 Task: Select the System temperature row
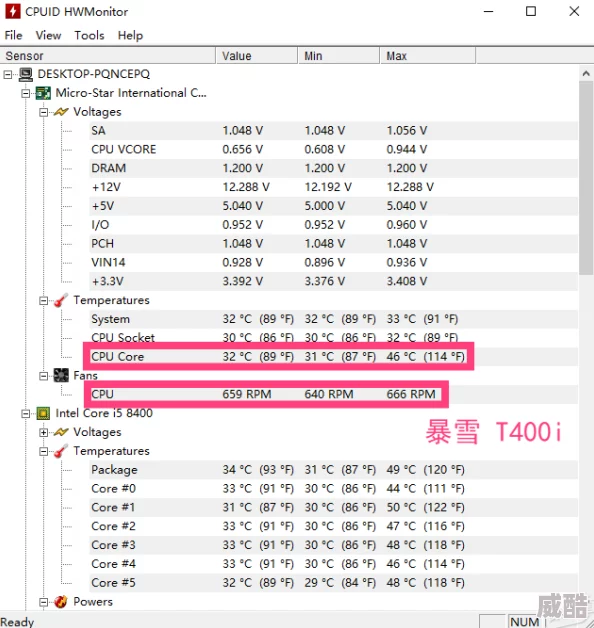[333, 319]
